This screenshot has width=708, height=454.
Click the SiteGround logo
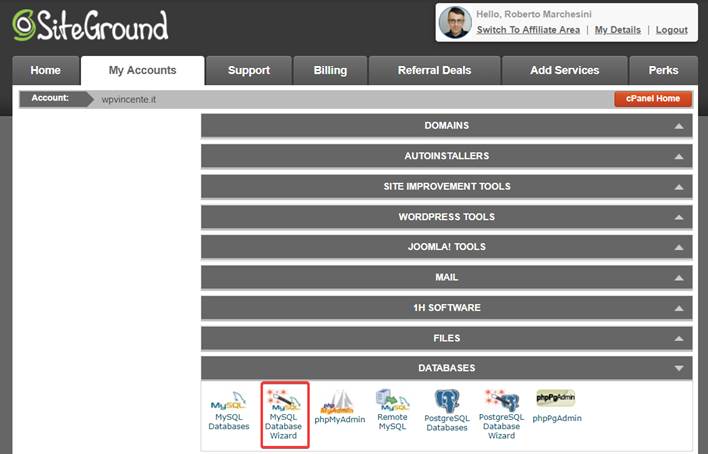[90, 26]
